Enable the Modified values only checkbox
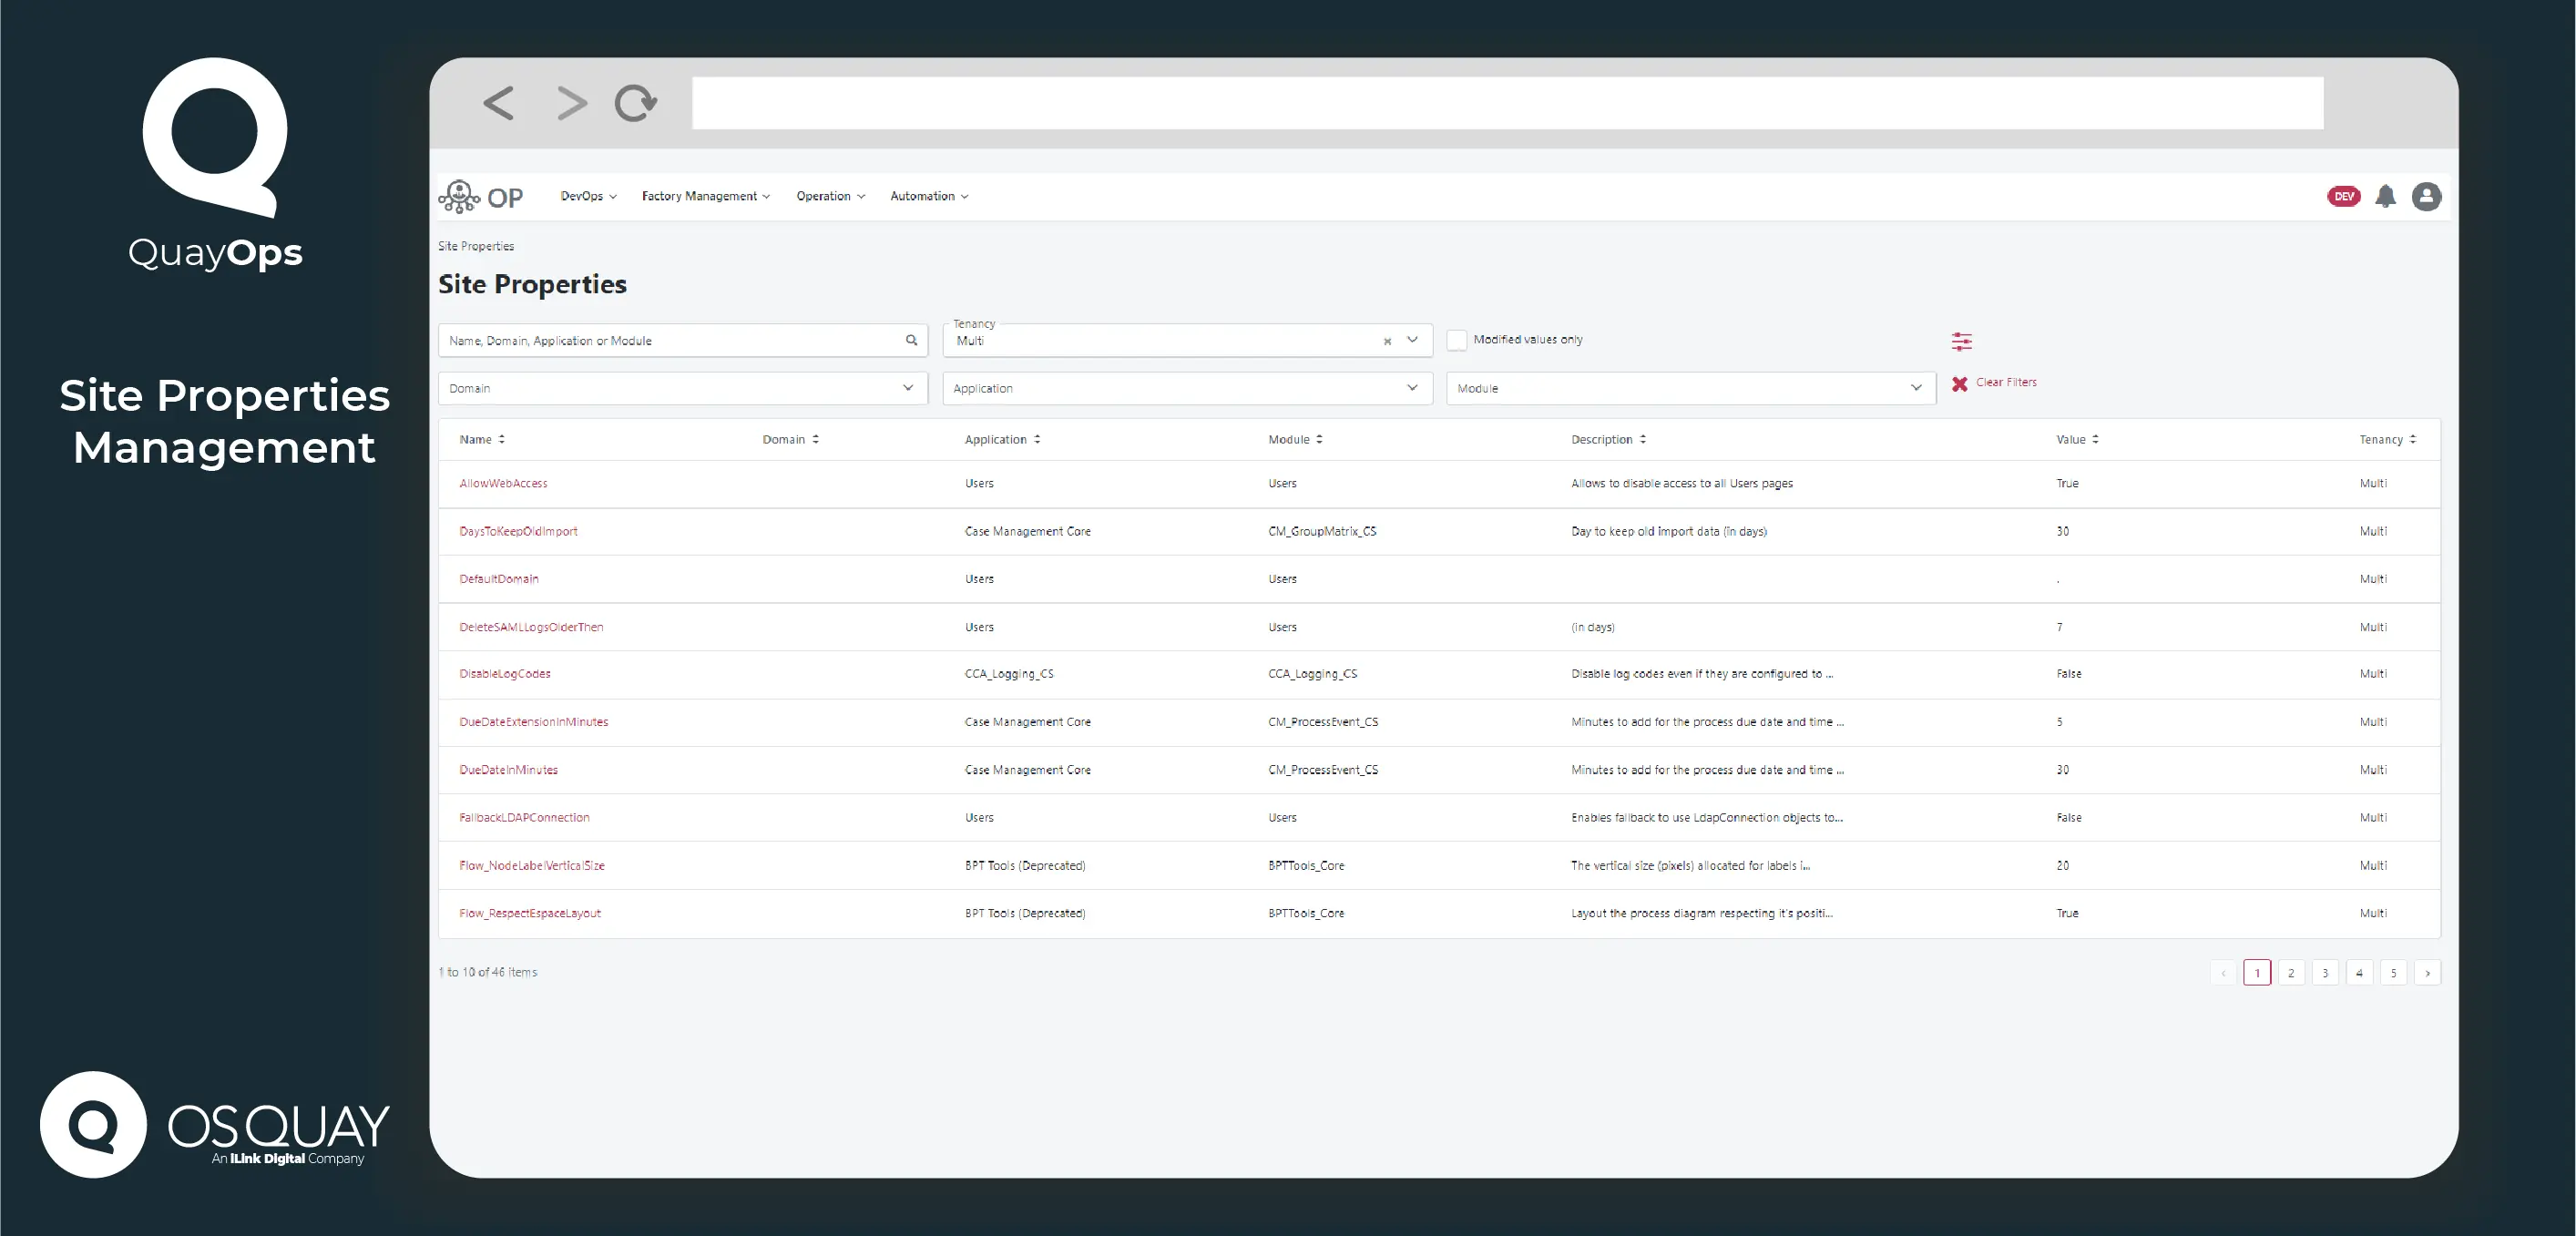The height and width of the screenshot is (1236, 2576). (x=1458, y=340)
